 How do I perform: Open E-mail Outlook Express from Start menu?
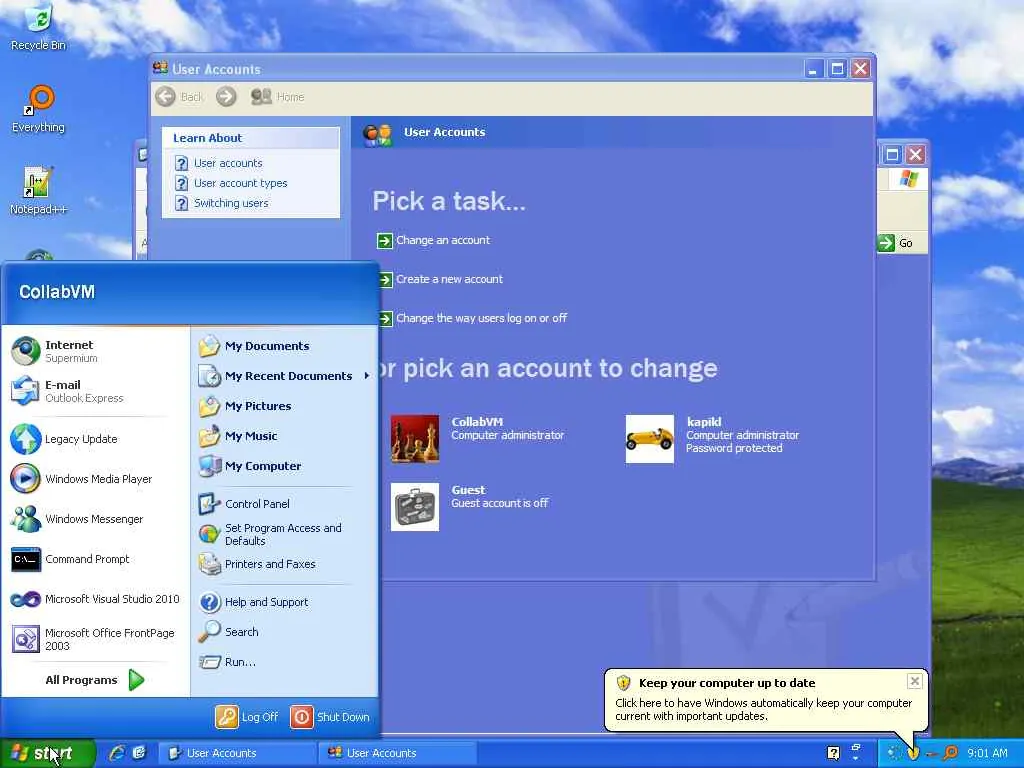[x=95, y=391]
